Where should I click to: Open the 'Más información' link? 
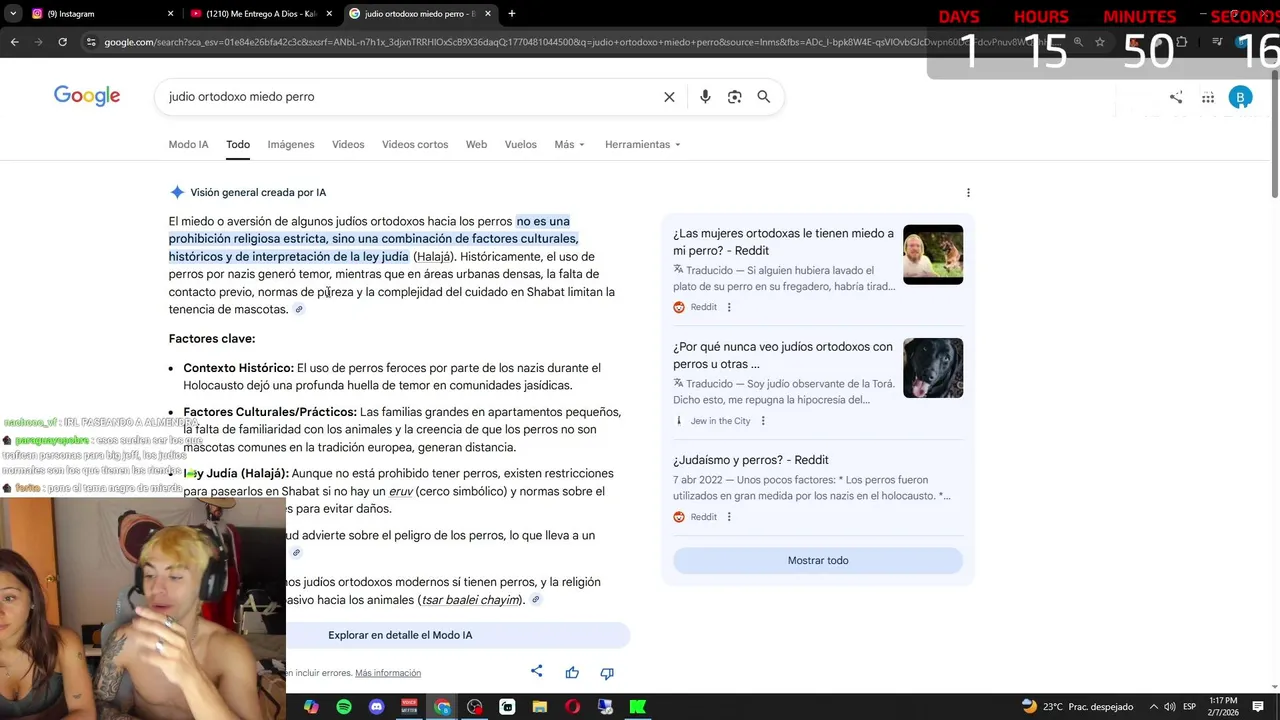coord(388,673)
